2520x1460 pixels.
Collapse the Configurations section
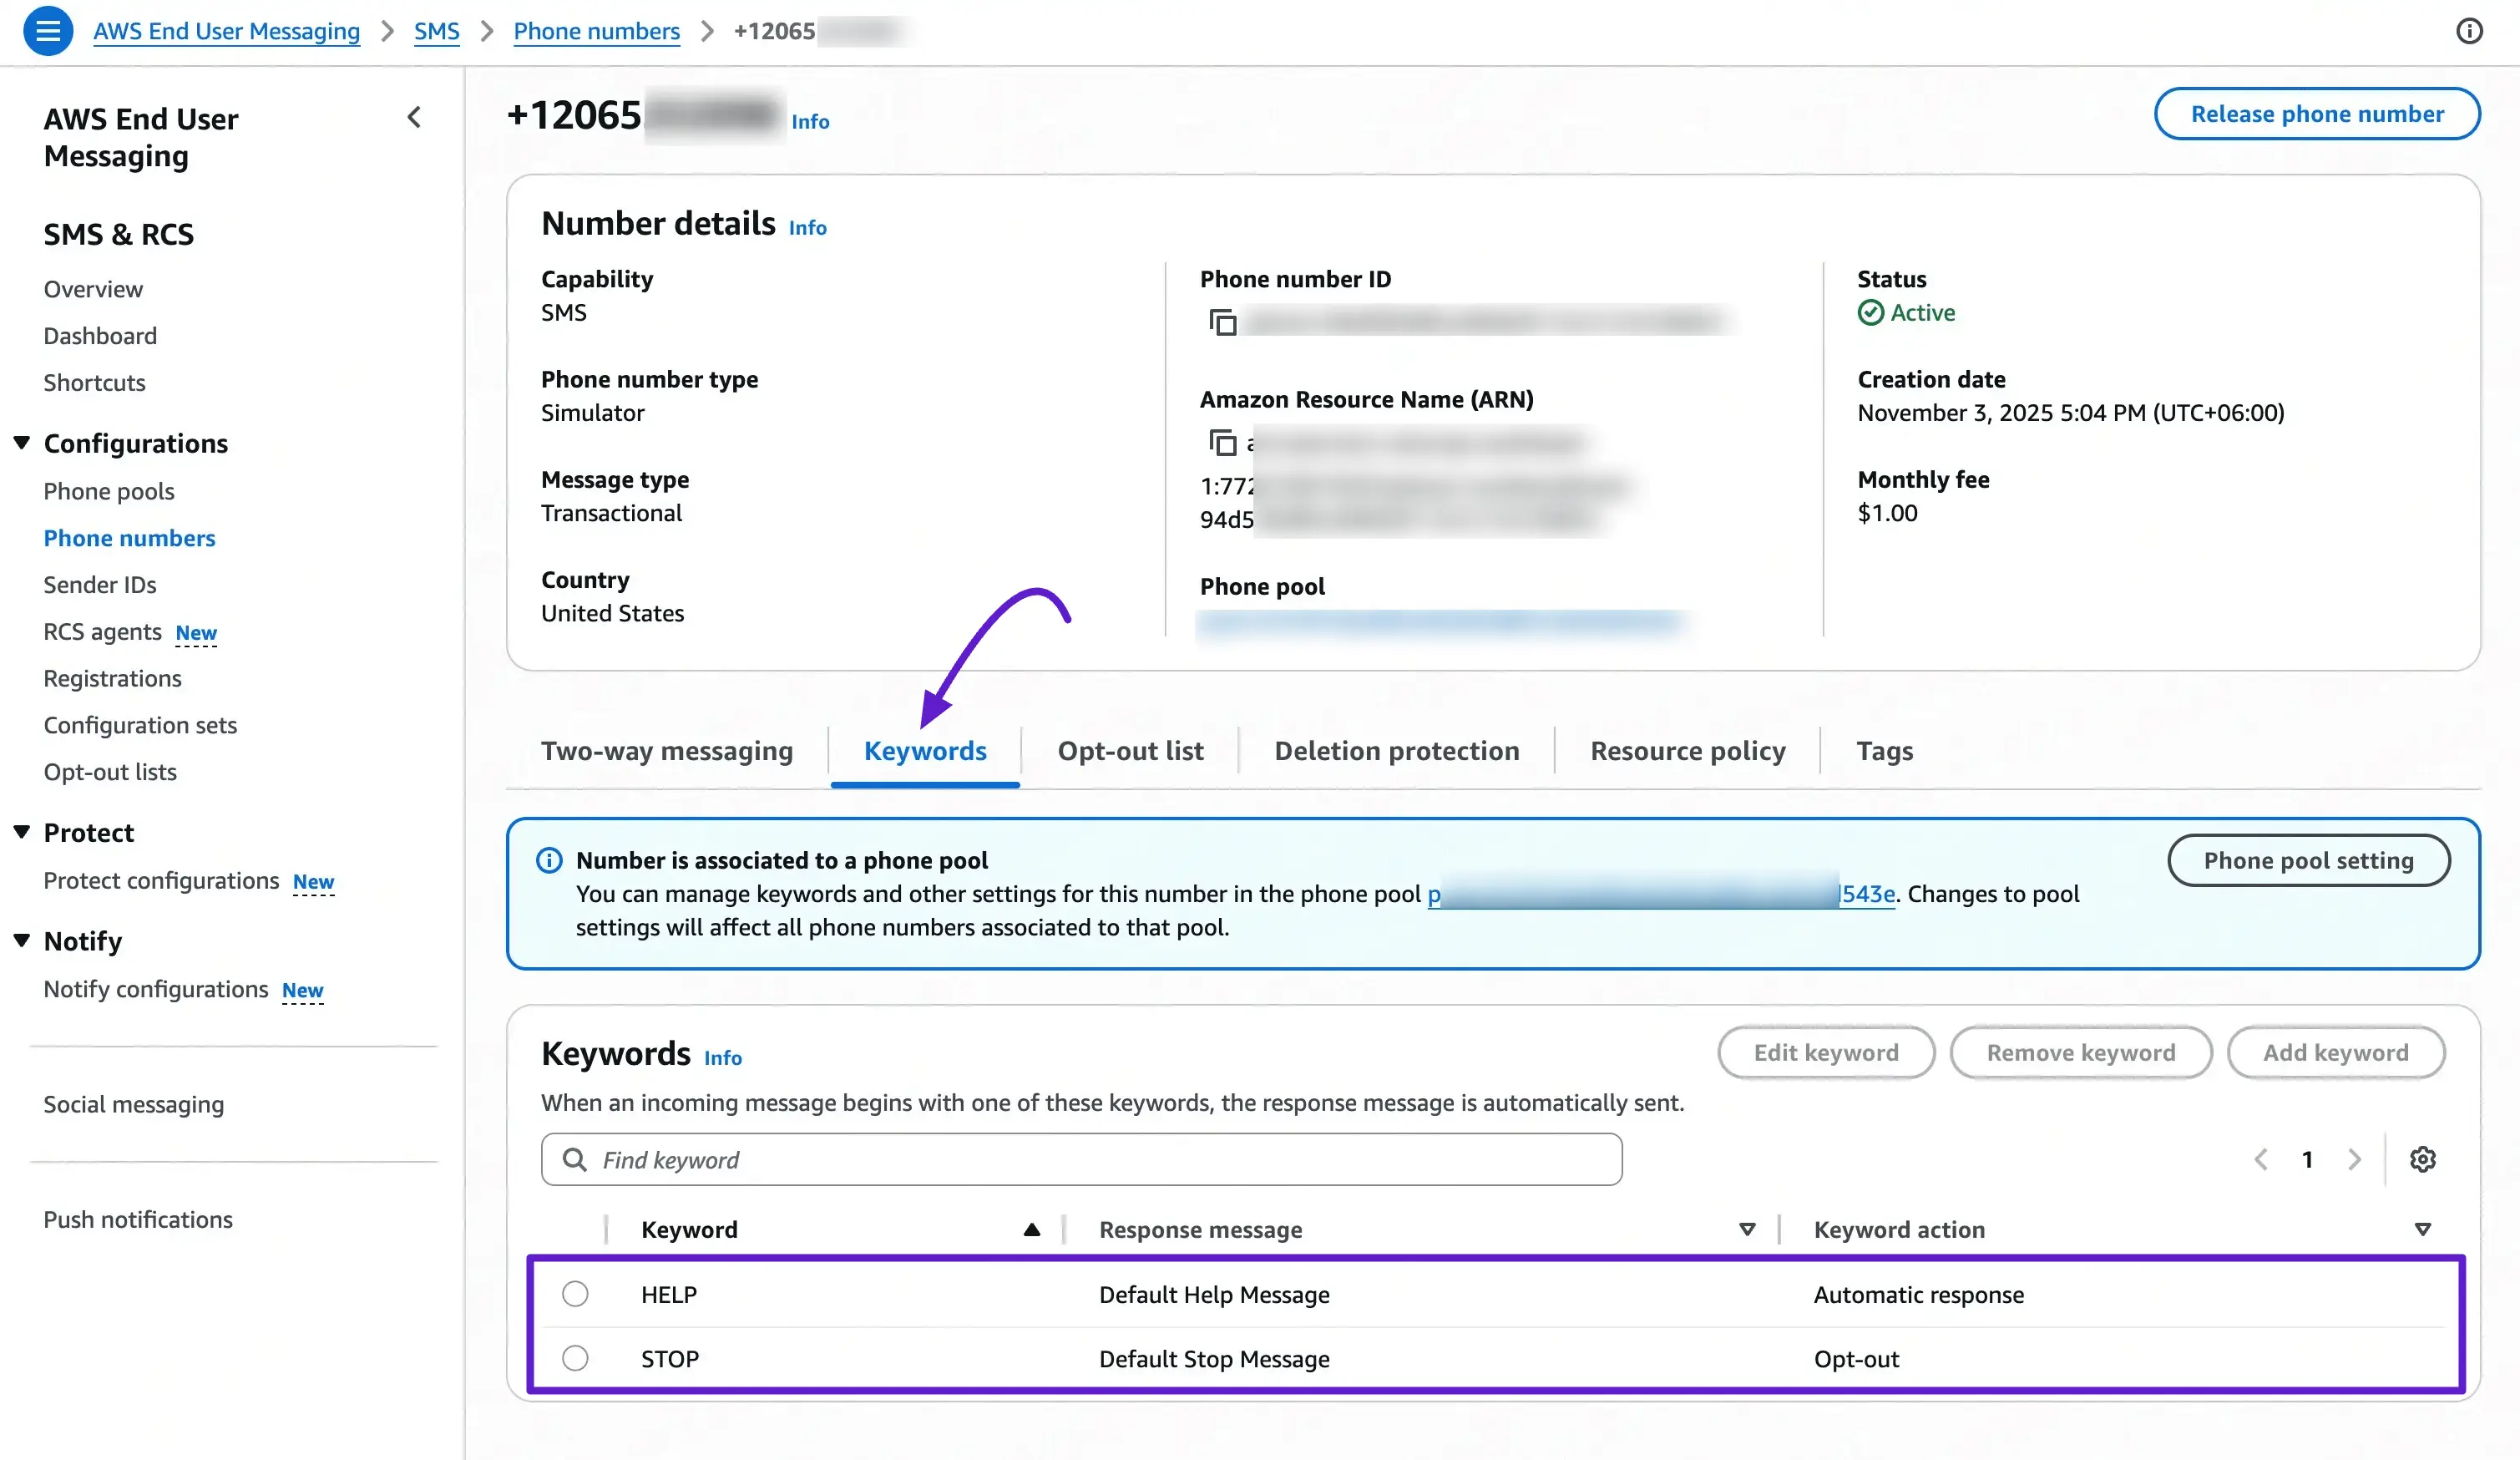tap(21, 443)
